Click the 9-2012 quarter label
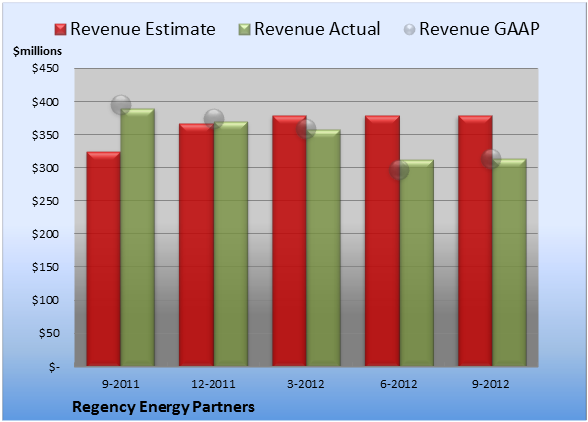This screenshot has height=422, width=588. [491, 384]
